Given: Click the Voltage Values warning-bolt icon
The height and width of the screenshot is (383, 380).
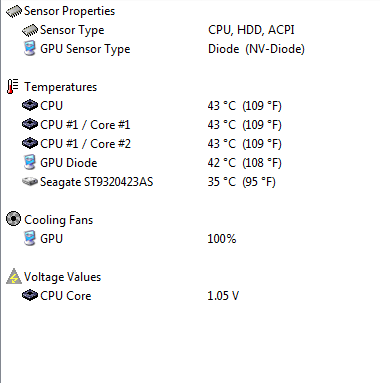Looking at the screenshot, I should pyautogui.click(x=14, y=276).
